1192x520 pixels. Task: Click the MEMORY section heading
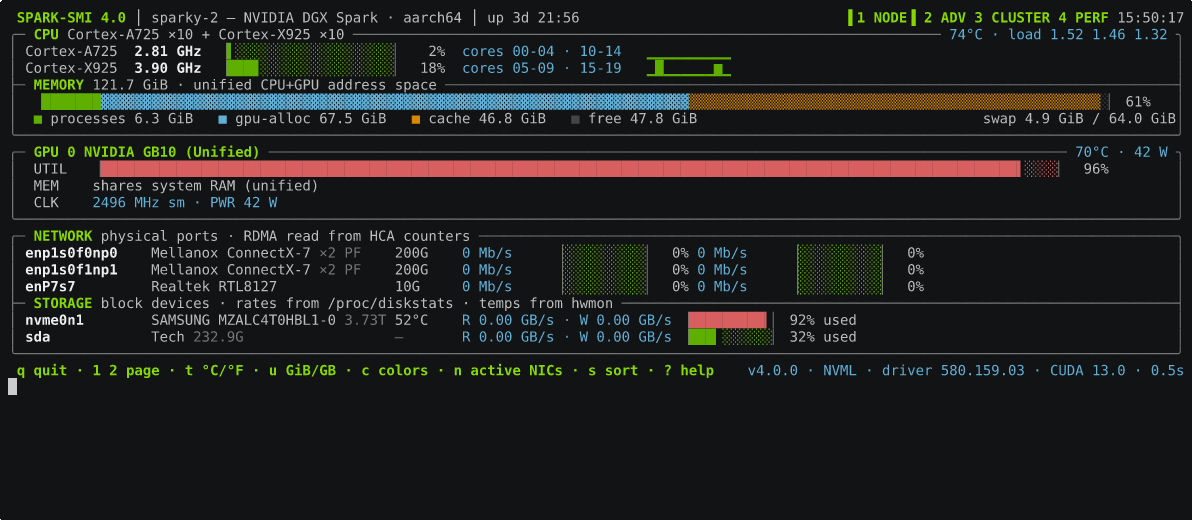pyautogui.click(x=59, y=85)
